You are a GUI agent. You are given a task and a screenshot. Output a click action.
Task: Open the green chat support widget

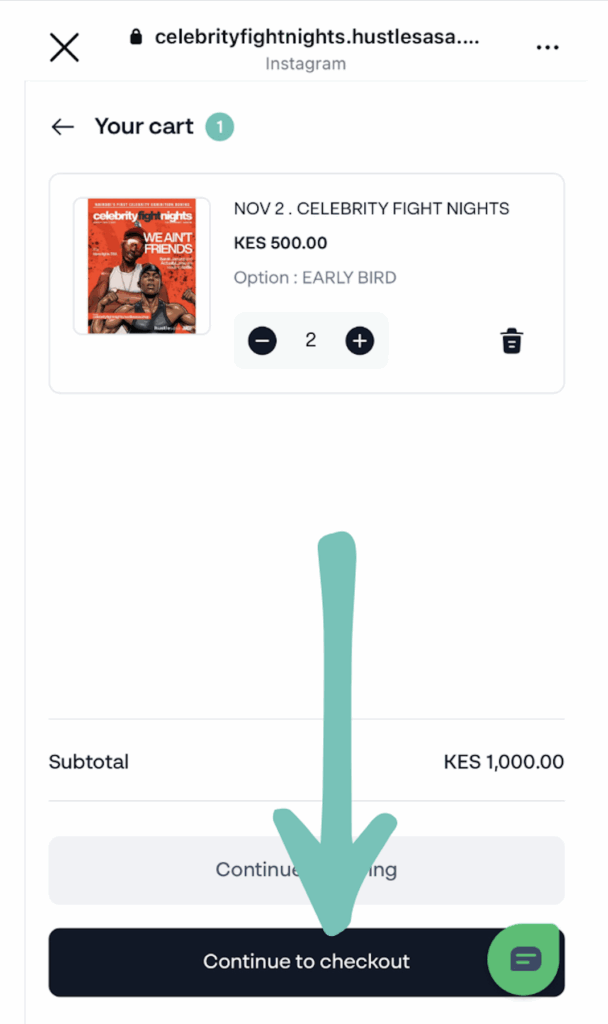click(524, 959)
